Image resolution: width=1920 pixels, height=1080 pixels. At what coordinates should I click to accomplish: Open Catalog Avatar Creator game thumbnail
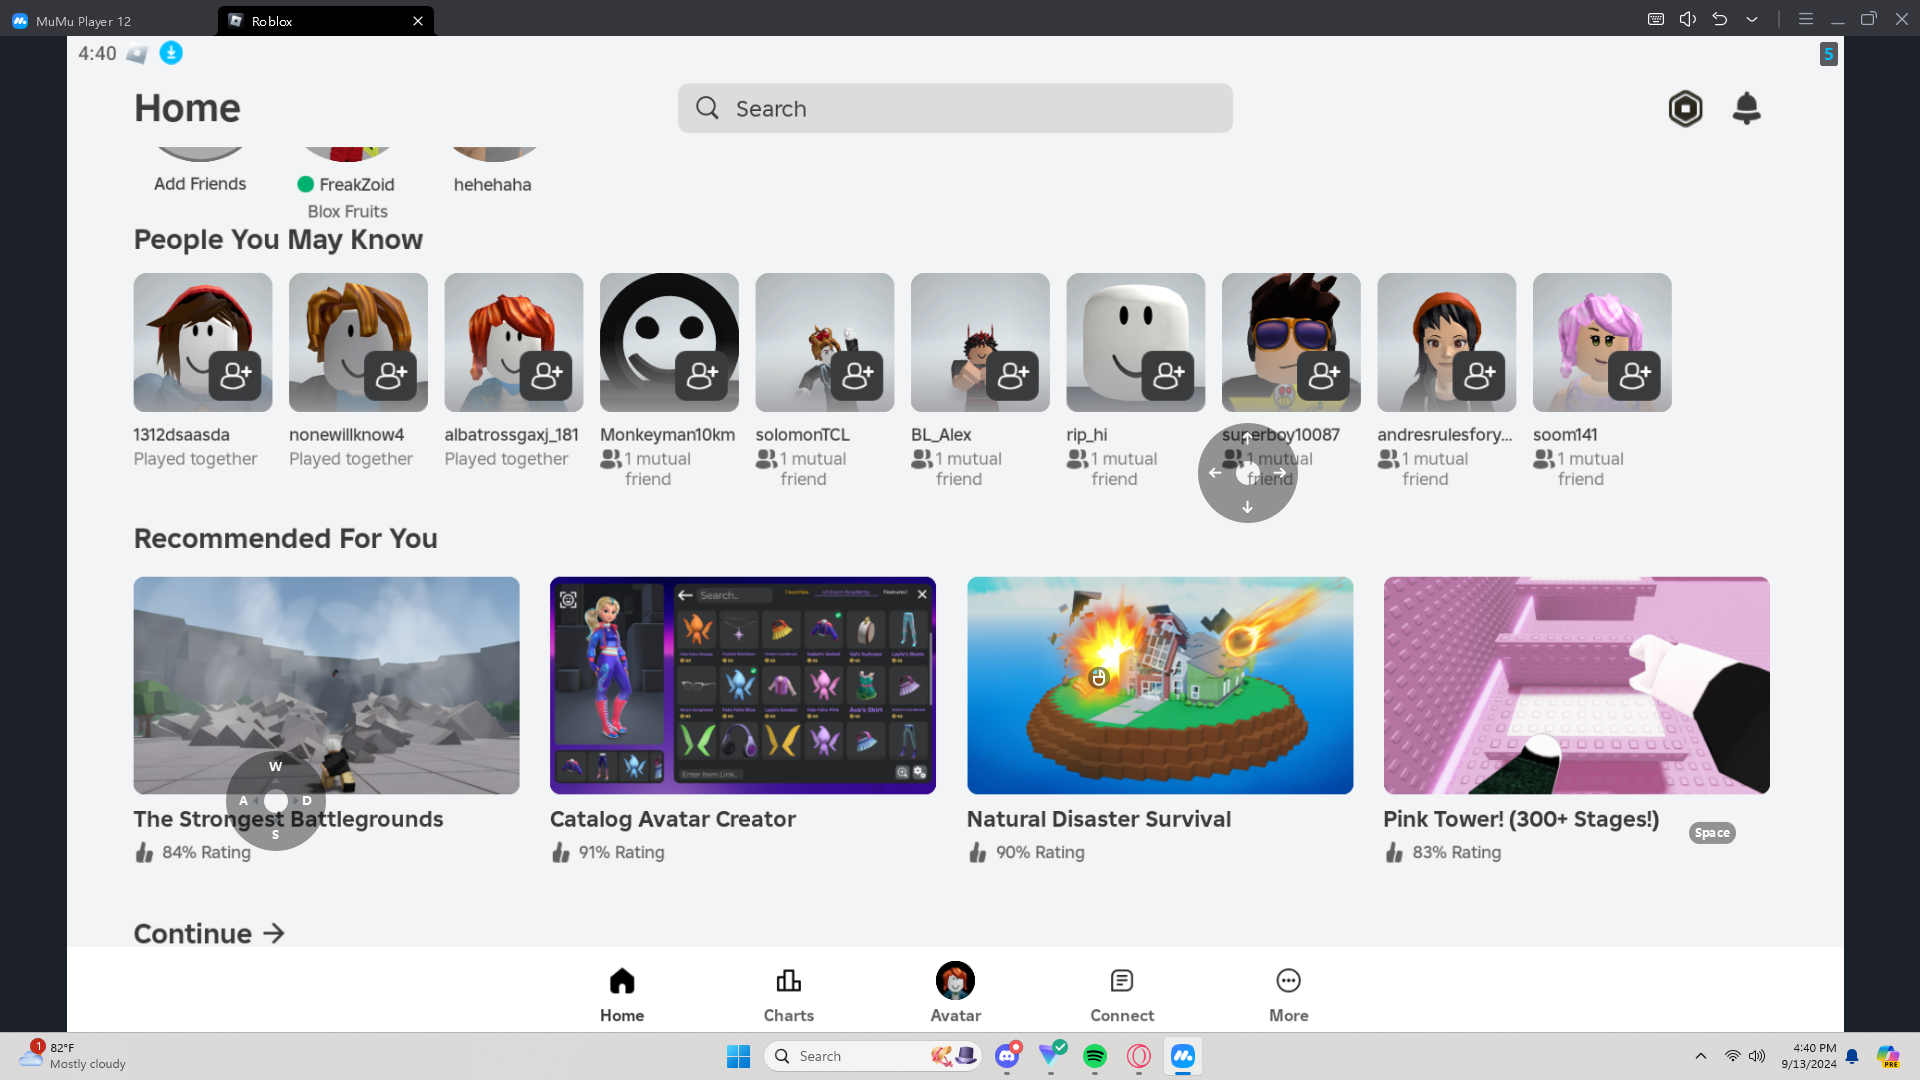tap(743, 685)
